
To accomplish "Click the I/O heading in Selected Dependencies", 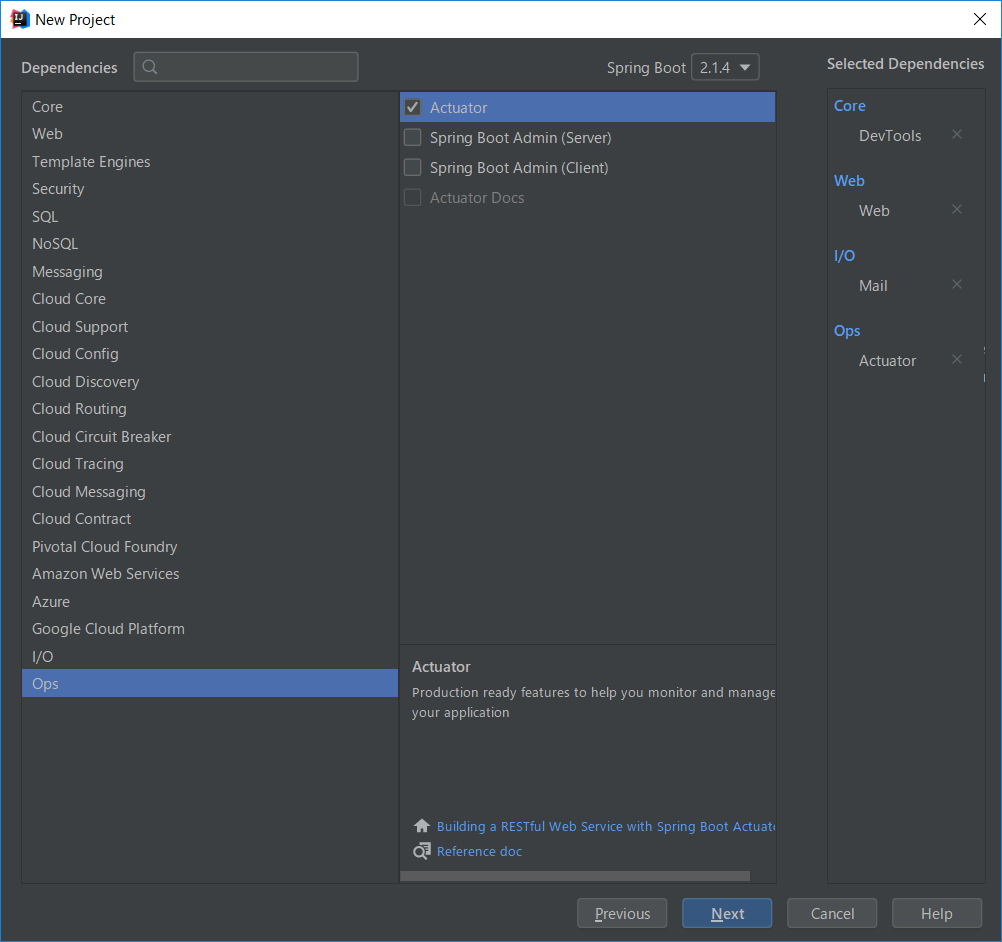I will click(844, 256).
